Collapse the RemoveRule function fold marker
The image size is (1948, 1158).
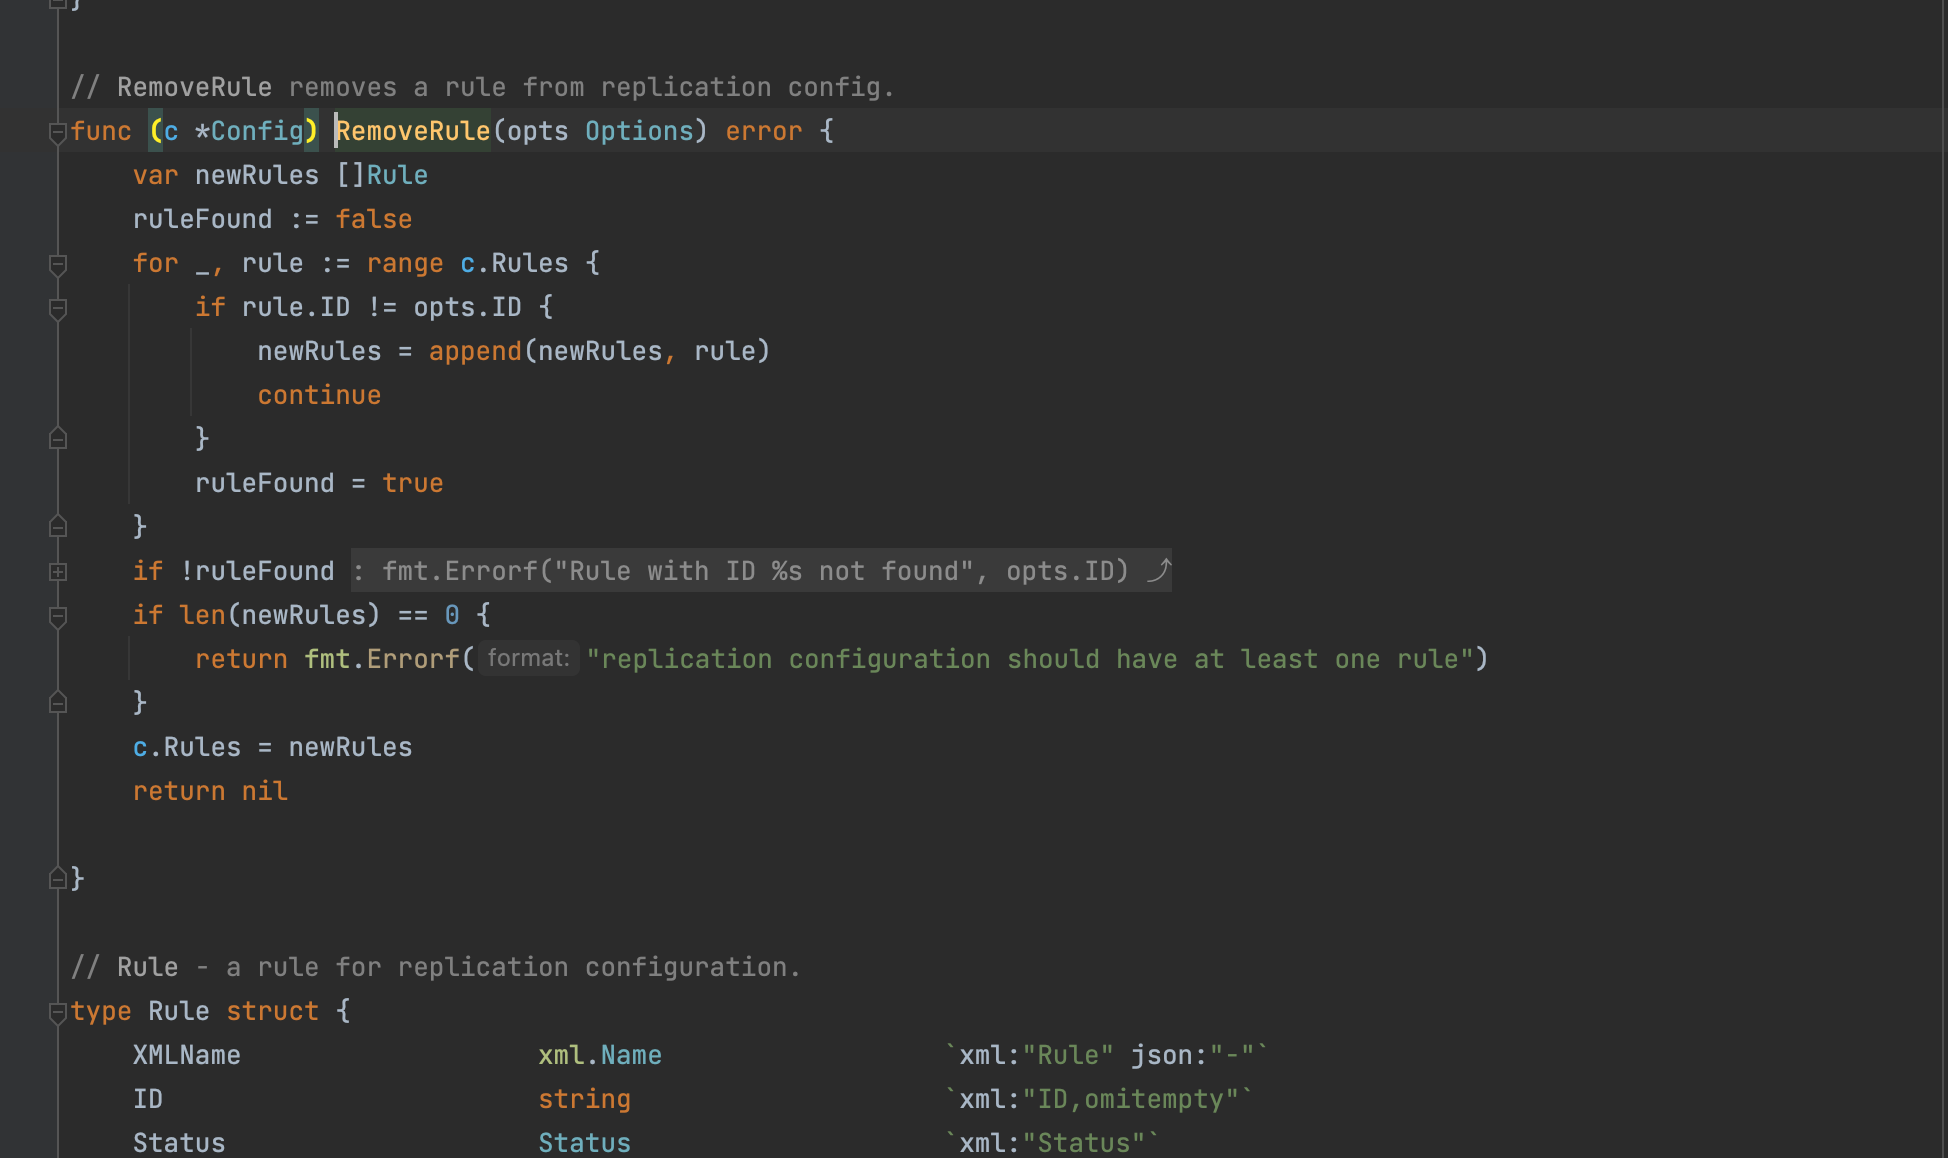point(58,132)
